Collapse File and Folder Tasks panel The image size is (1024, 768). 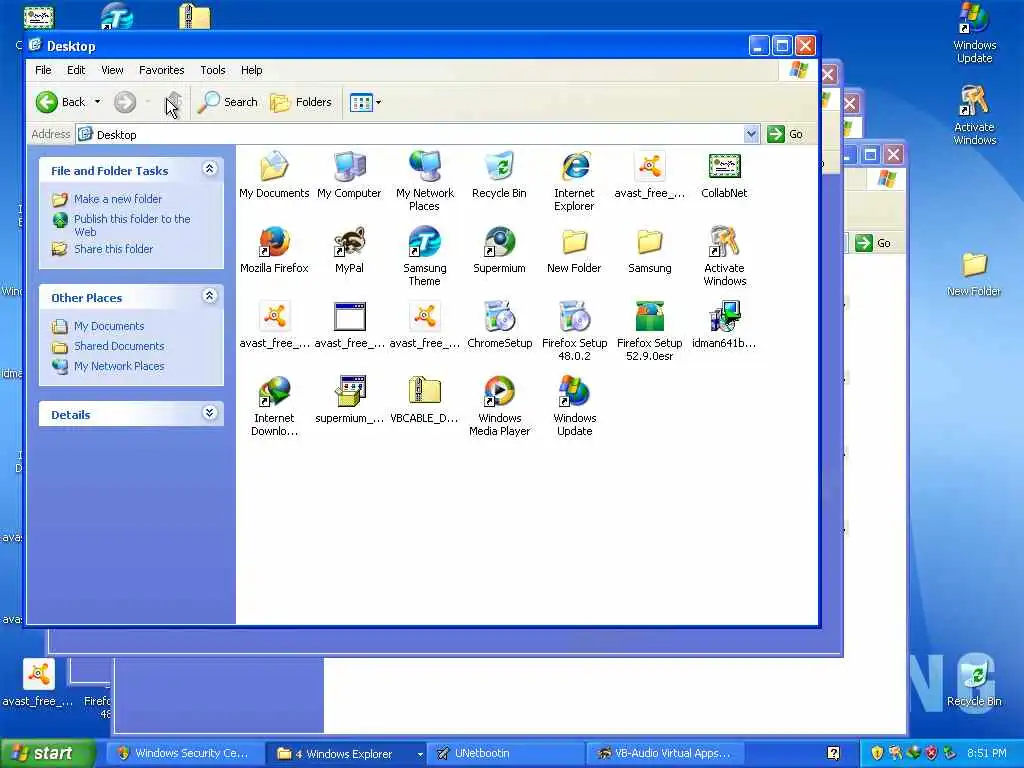[x=210, y=169]
